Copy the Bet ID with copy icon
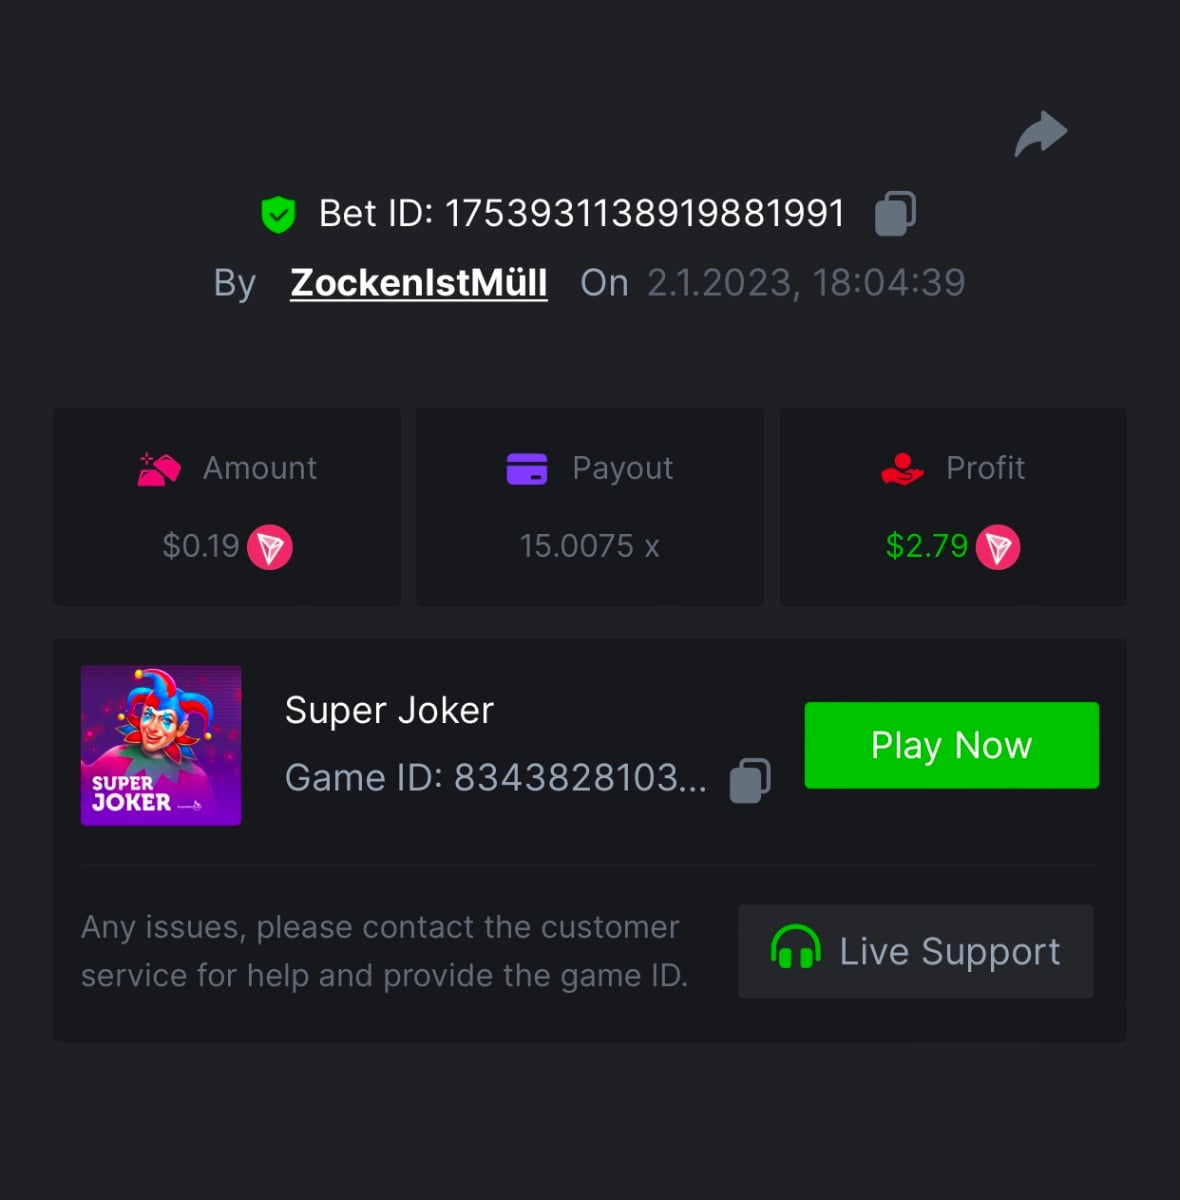The image size is (1180, 1200). click(x=895, y=213)
